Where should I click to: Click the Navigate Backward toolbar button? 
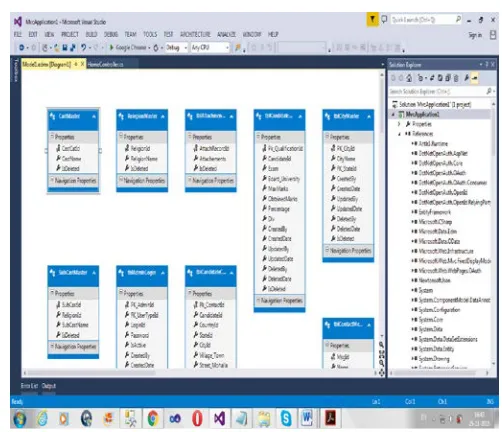pos(21,48)
